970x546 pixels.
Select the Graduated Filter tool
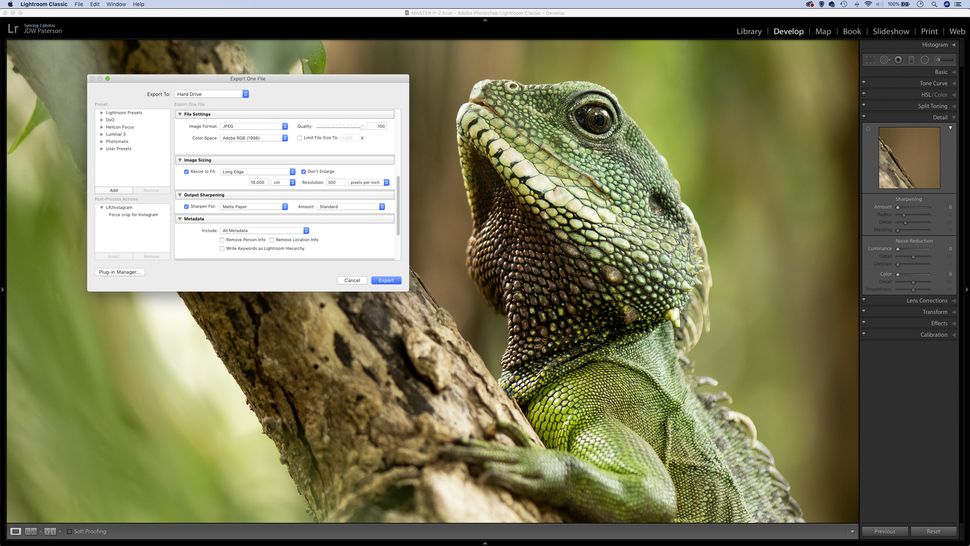click(911, 60)
